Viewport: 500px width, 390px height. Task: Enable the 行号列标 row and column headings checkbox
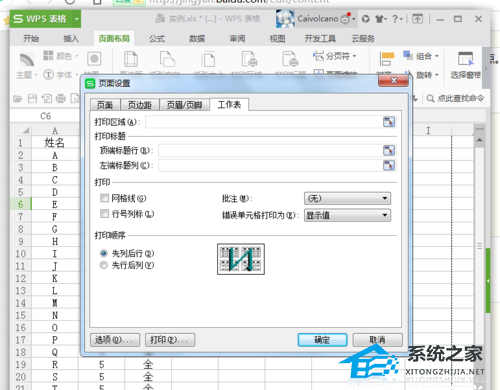tap(104, 214)
